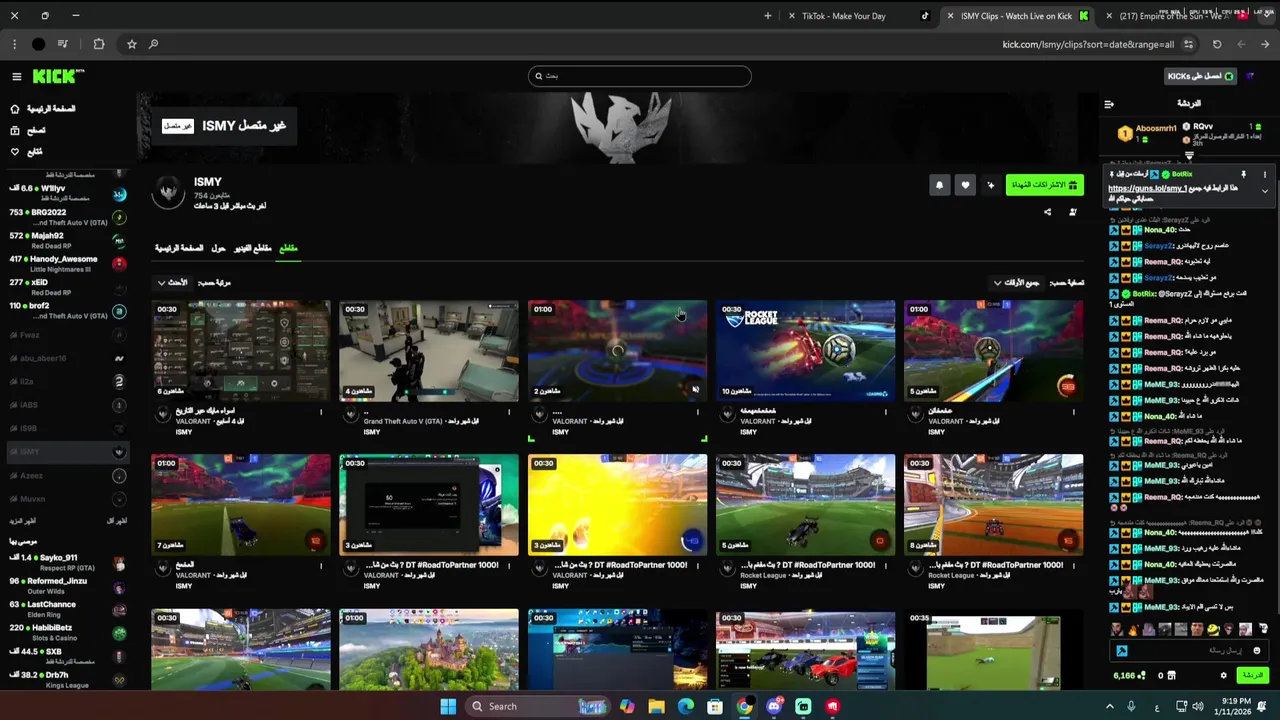Screen dimensions: 1280x720
Task: Open a new browser tab with the plus icon
Action: pos(768,16)
